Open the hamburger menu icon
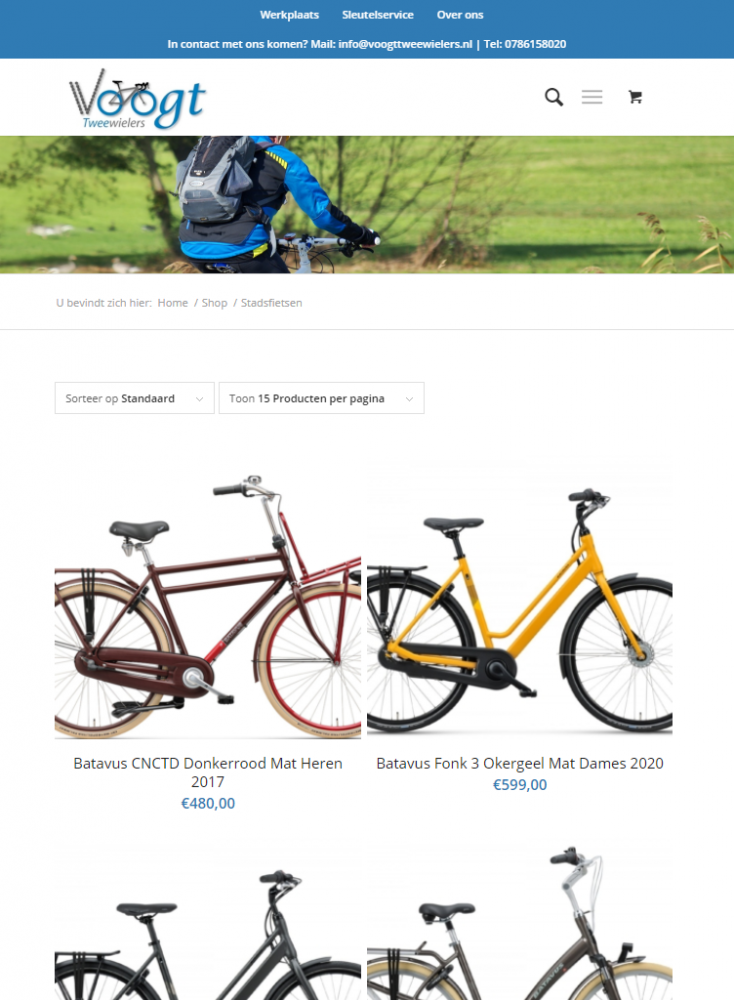This screenshot has height=1000, width=734. pos(592,97)
